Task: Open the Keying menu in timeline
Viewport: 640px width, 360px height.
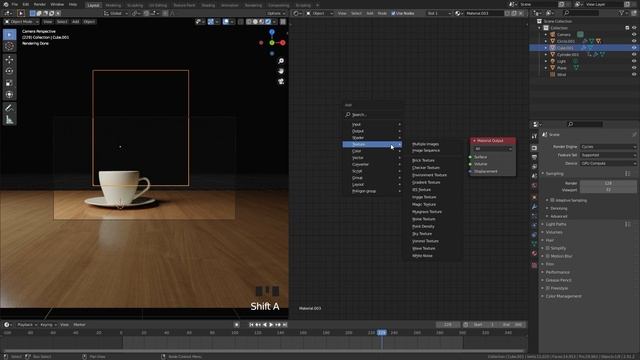Action: click(48, 325)
